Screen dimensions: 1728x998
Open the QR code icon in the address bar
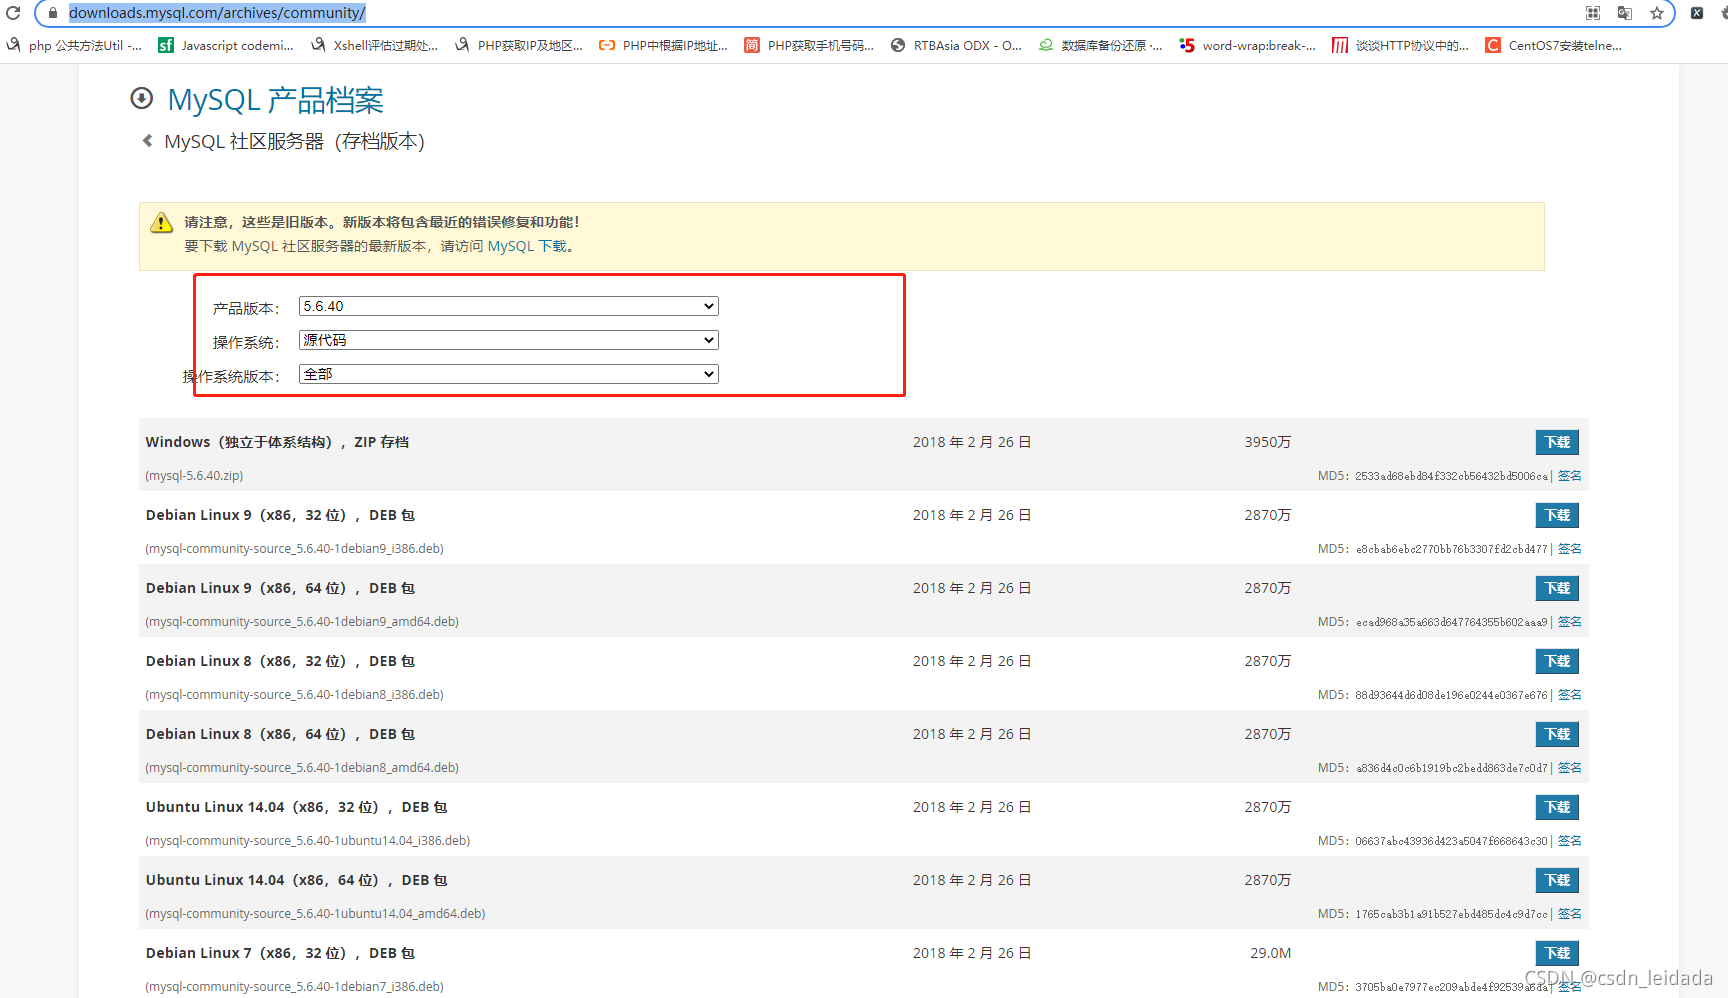click(x=1593, y=13)
